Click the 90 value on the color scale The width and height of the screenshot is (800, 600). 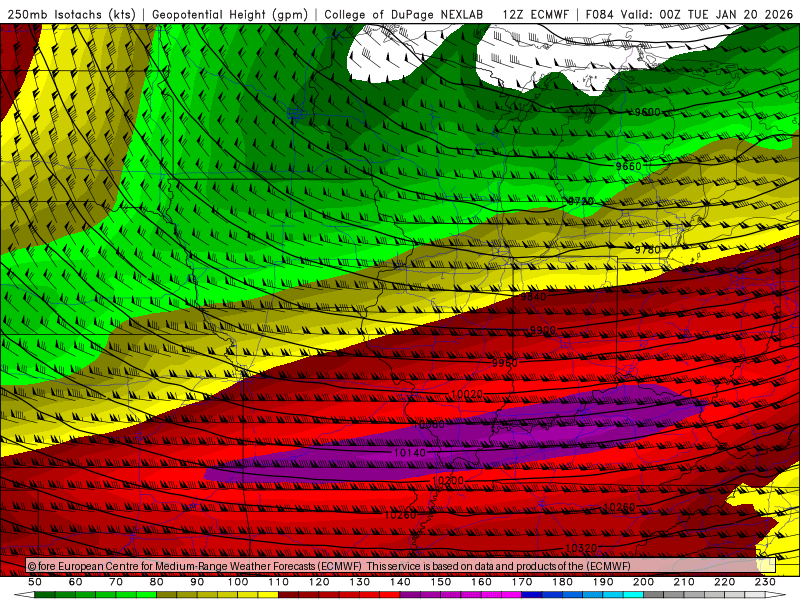197,582
